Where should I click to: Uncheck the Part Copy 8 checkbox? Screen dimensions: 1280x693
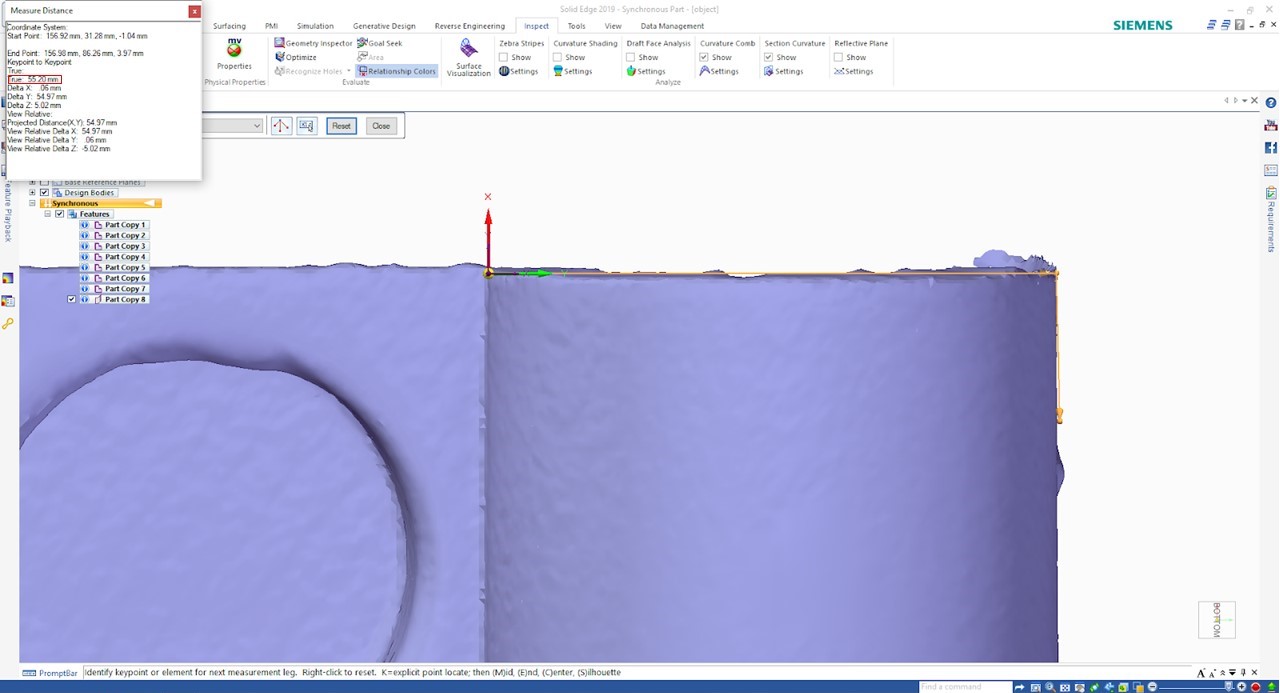pos(71,299)
